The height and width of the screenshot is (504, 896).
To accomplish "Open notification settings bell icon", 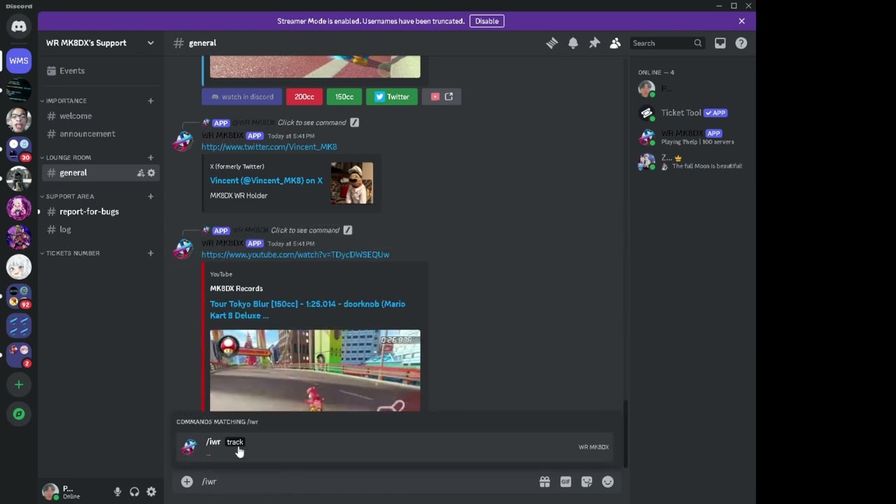I will click(x=573, y=43).
